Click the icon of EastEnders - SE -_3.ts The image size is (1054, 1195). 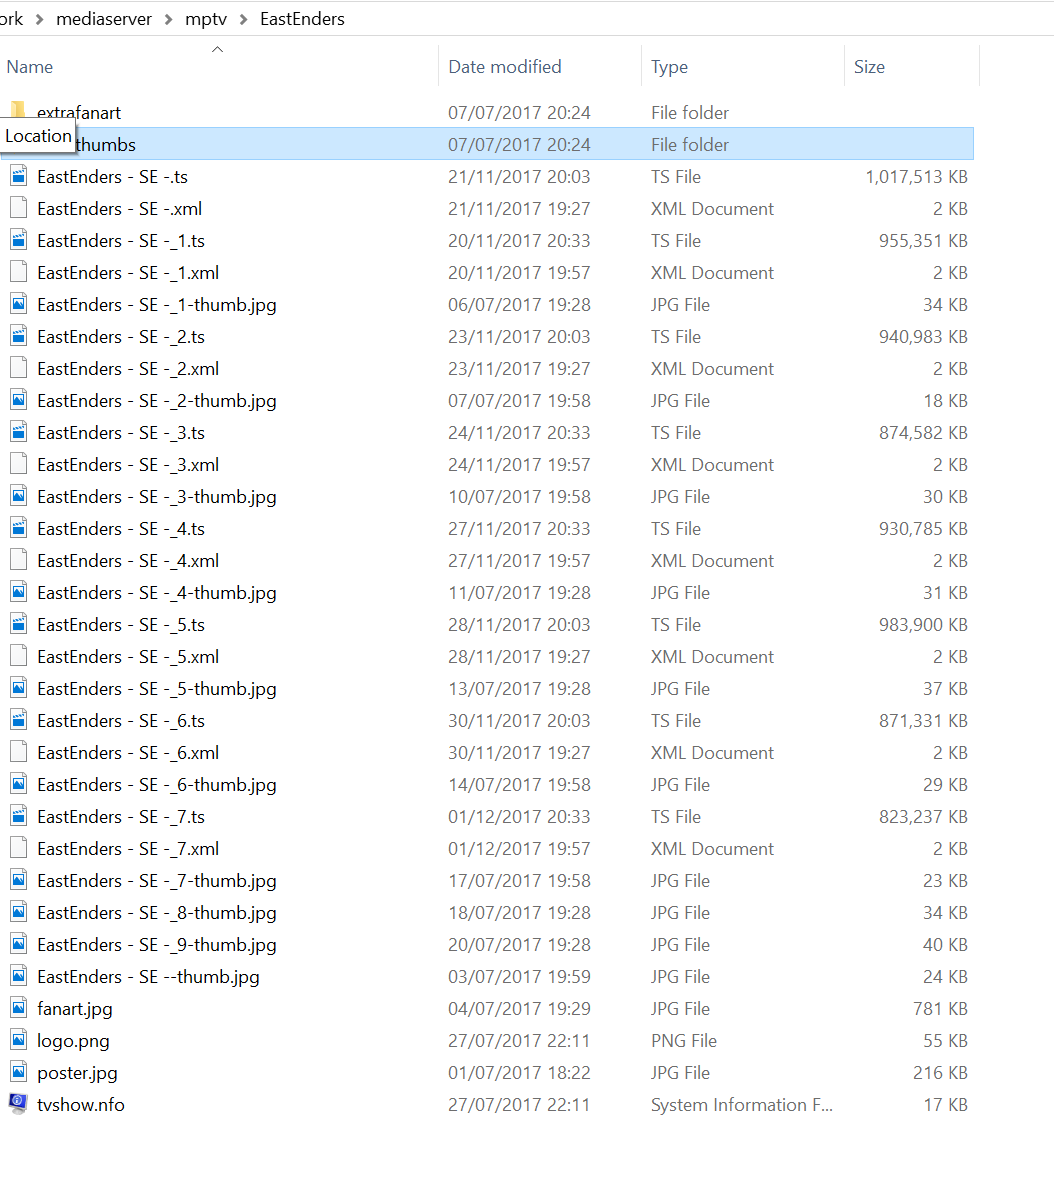(19, 432)
